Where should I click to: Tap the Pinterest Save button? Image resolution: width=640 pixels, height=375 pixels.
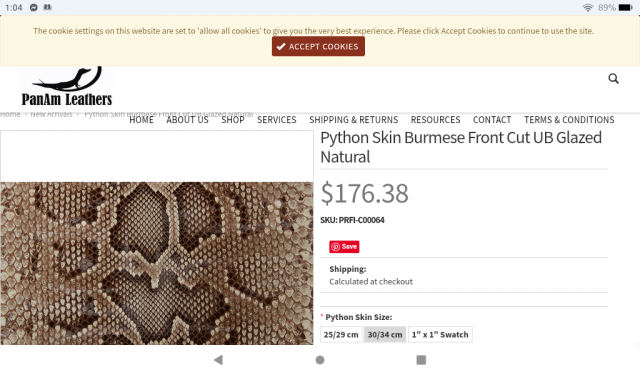(x=344, y=246)
